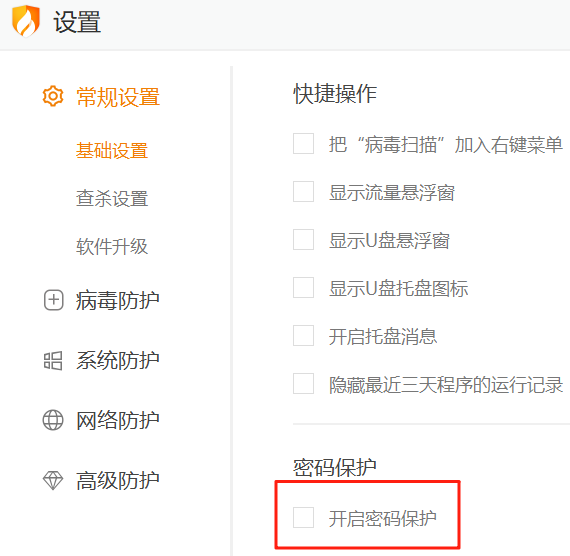Open the 查杀设置 page

[x=112, y=198]
